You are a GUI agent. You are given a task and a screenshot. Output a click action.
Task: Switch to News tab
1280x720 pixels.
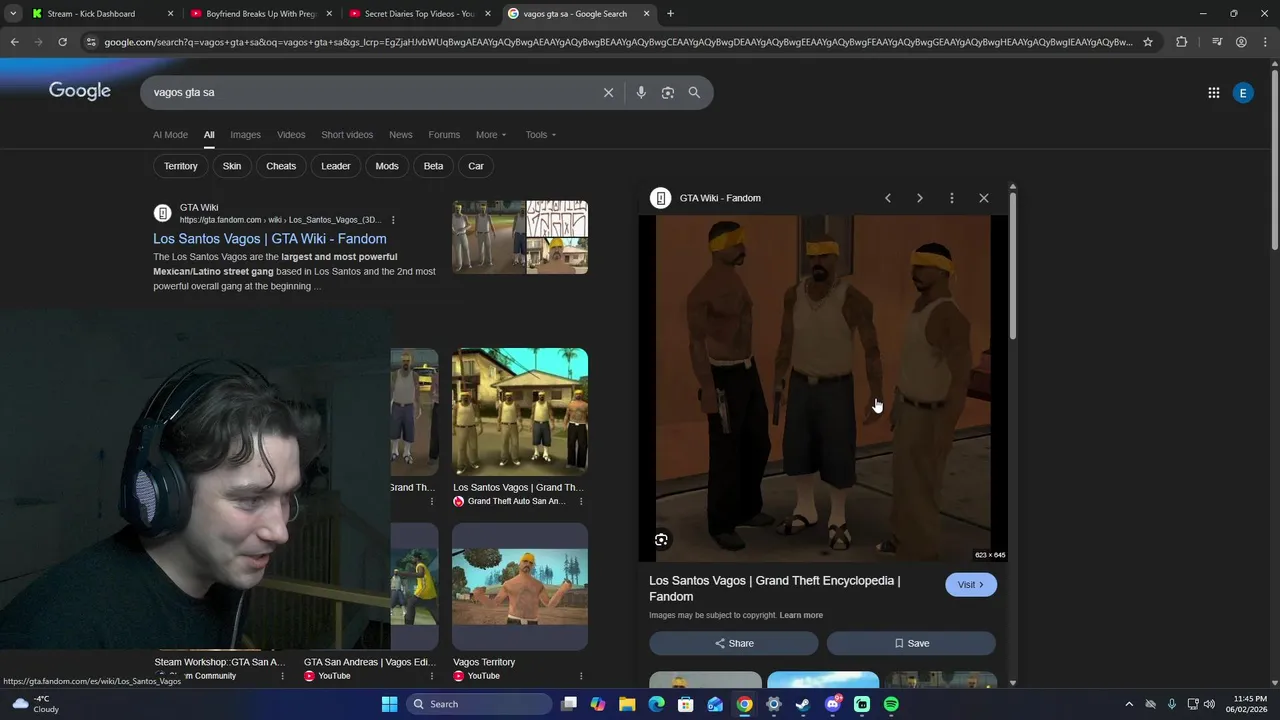point(400,135)
